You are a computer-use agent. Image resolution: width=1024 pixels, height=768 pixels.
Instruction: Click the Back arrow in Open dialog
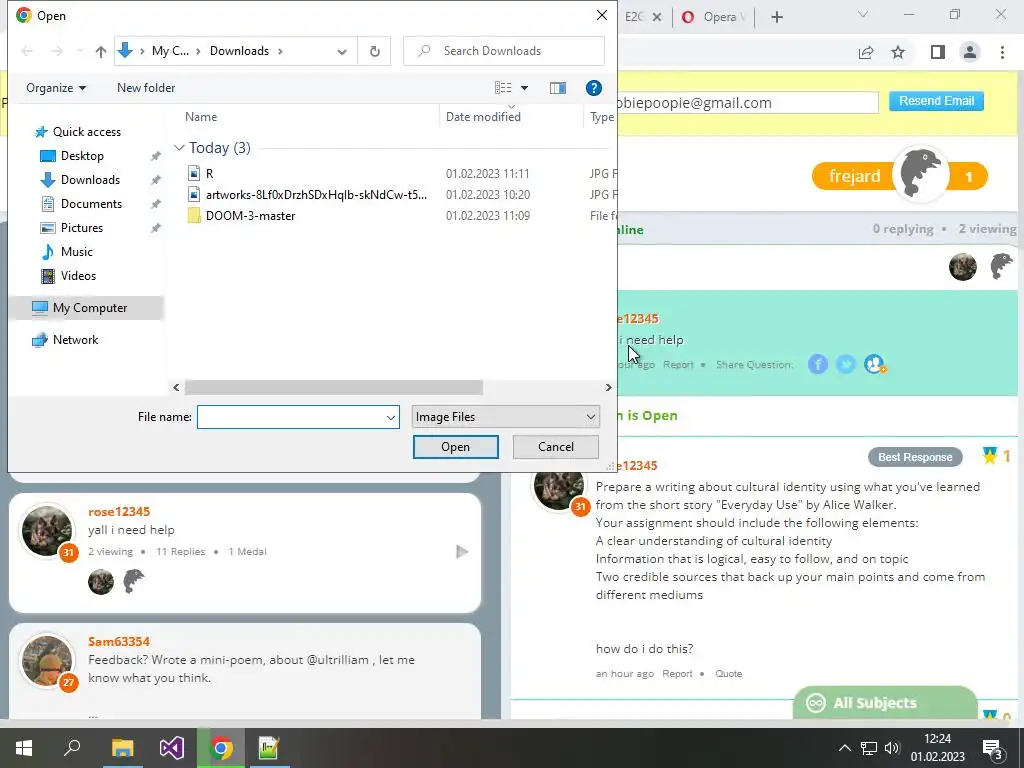27,52
